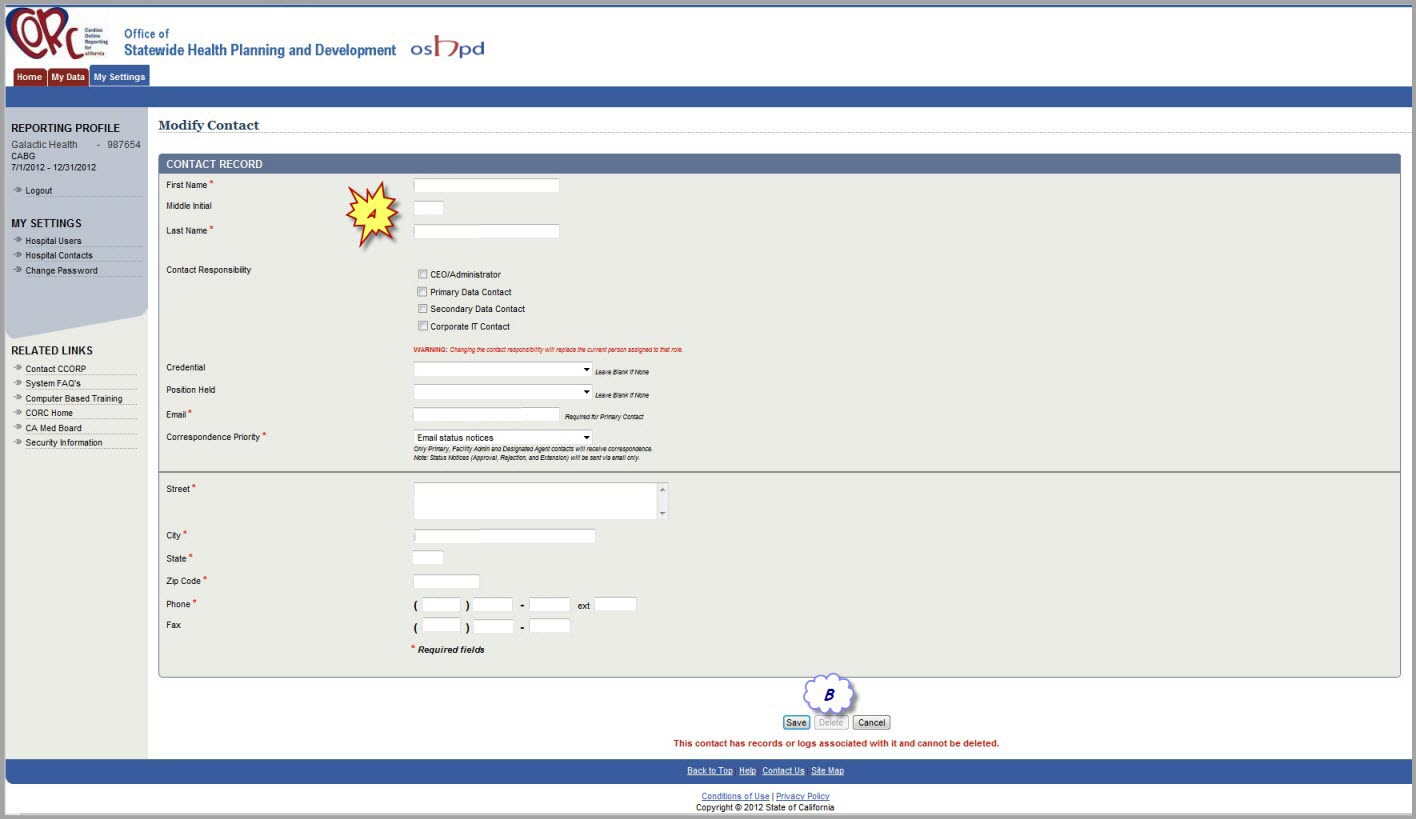Open the Correspondence Priority dropdown
The image size is (1416, 819).
(503, 437)
